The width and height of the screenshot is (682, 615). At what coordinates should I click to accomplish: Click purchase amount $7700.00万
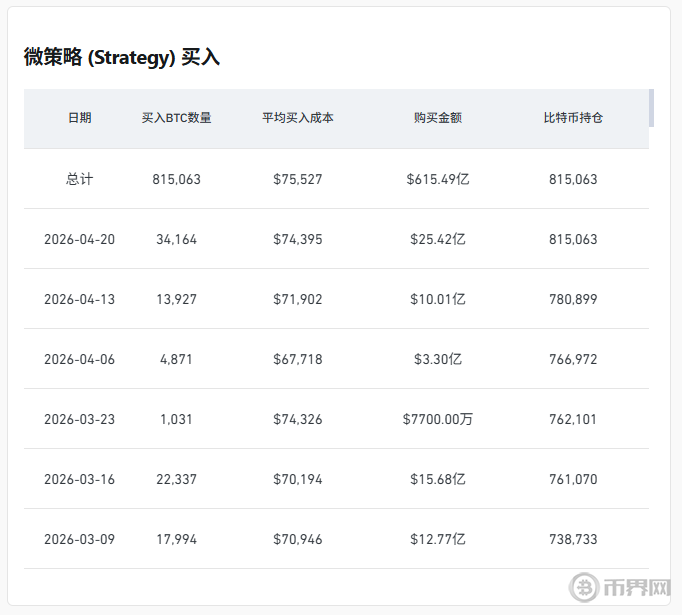click(438, 419)
